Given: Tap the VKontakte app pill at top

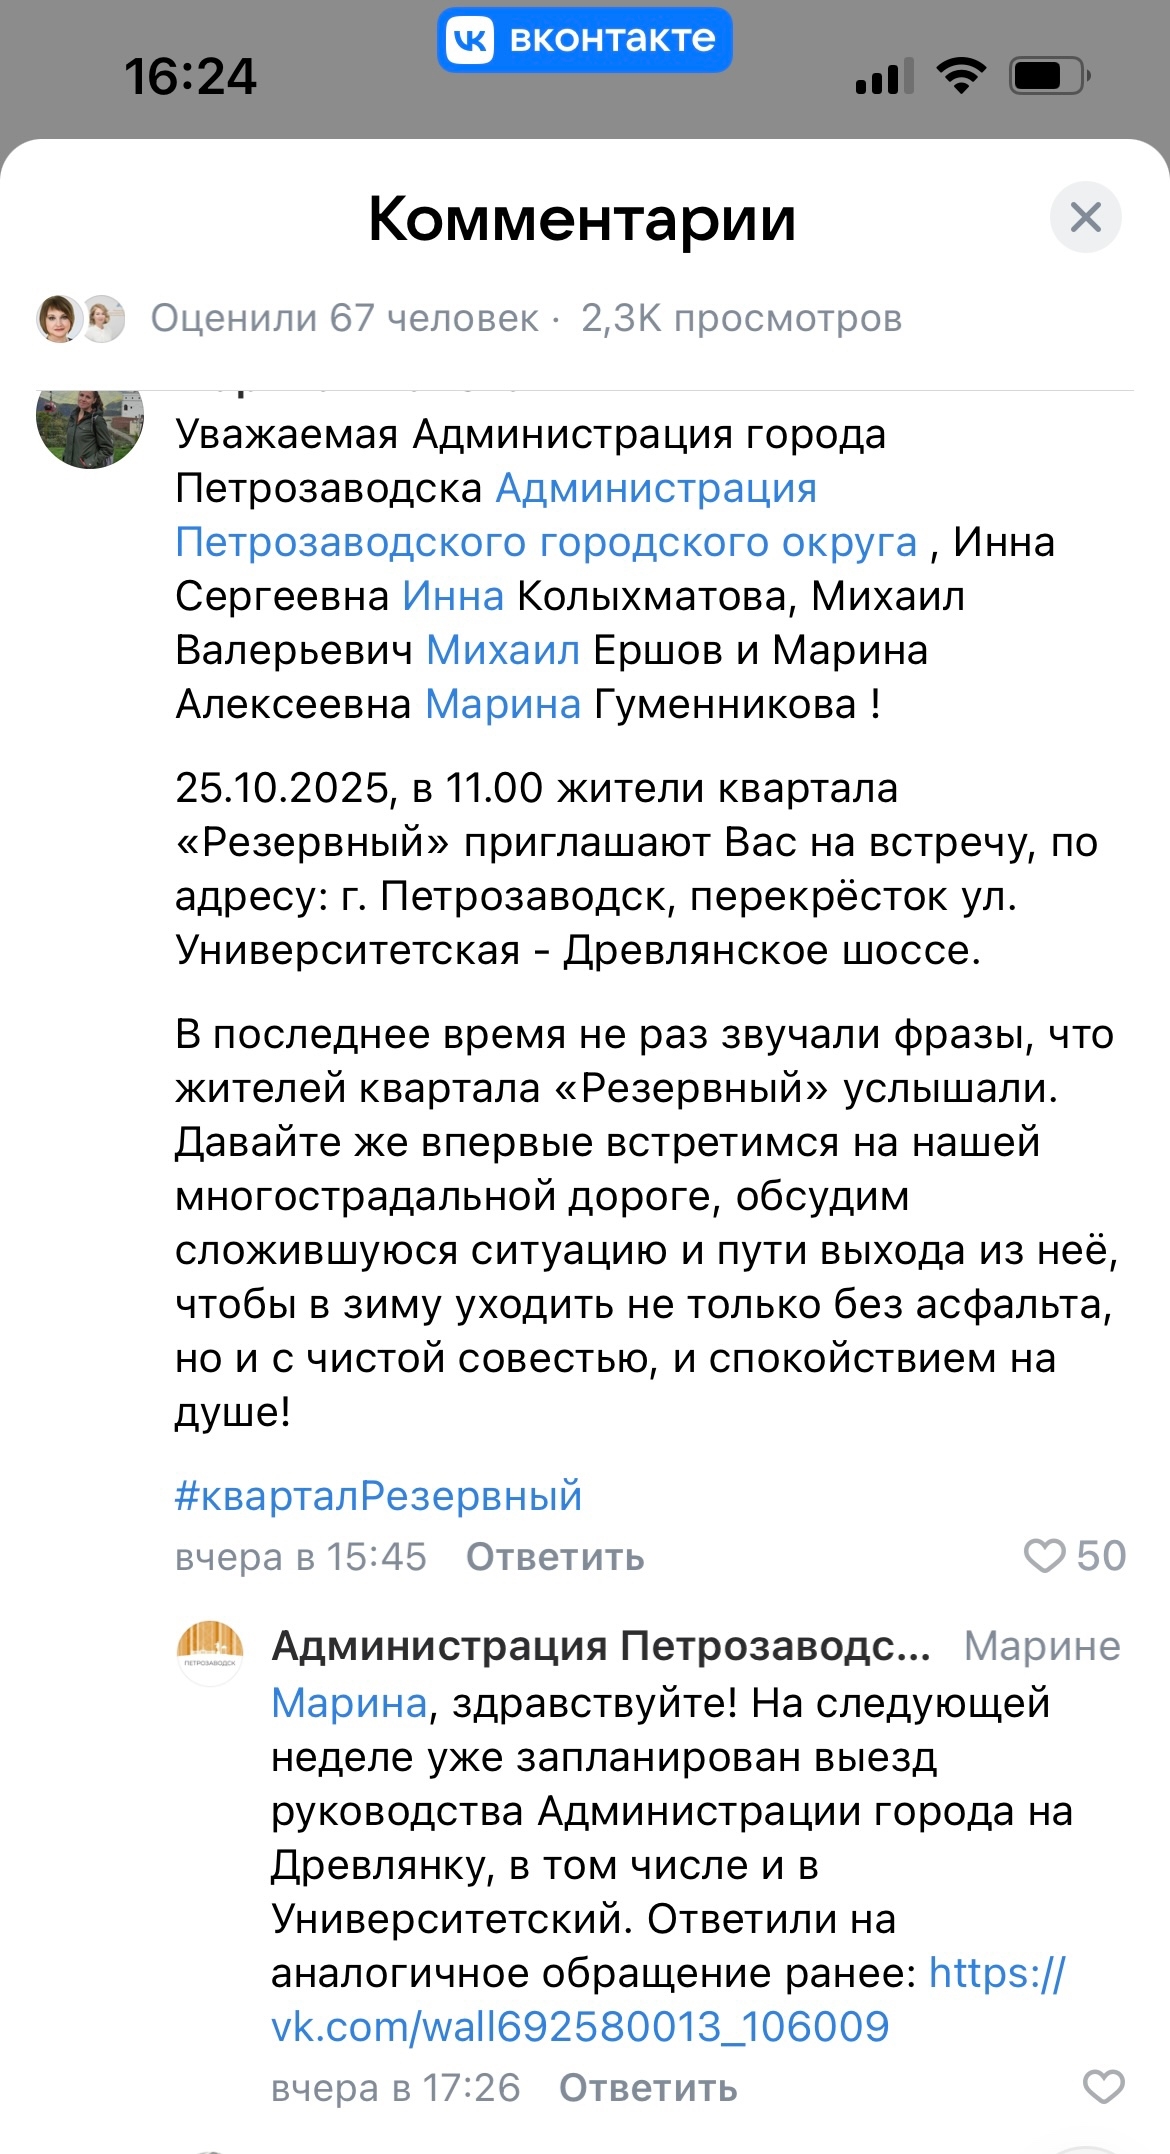Looking at the screenshot, I should [x=585, y=40].
